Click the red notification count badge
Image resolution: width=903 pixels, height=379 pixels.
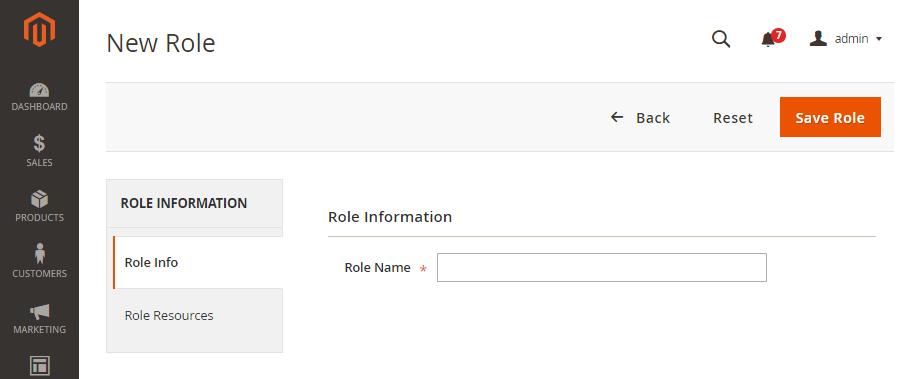coord(779,36)
